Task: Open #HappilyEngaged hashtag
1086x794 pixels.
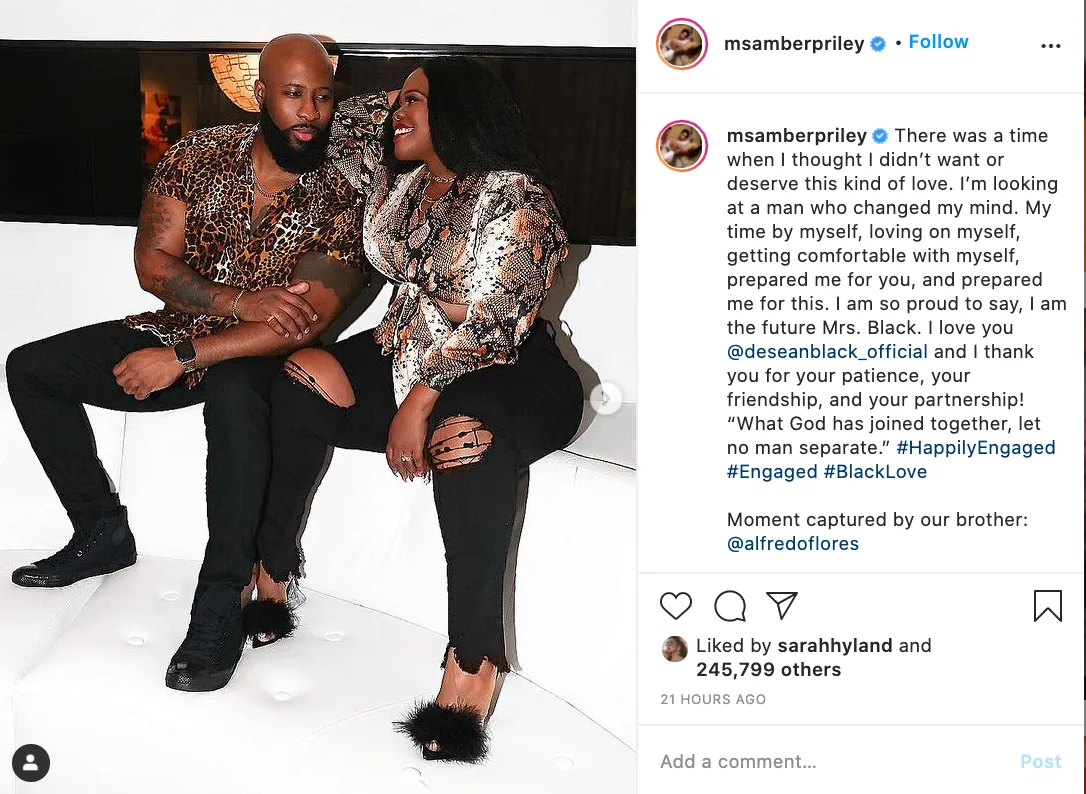Action: tap(976, 448)
